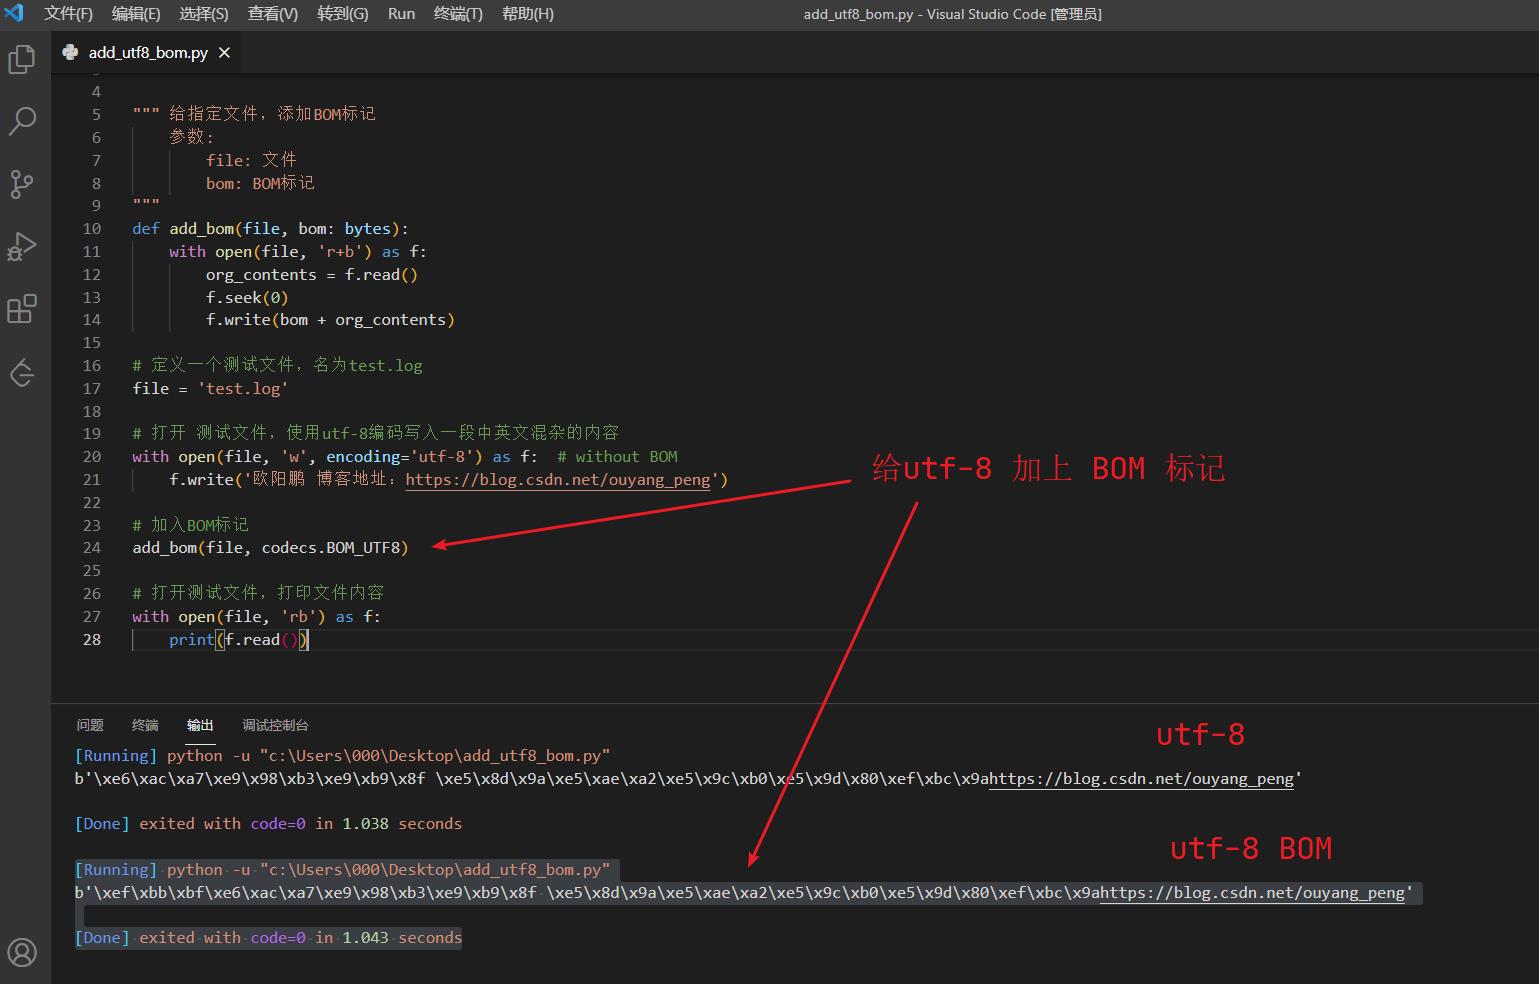Click the "file = 'test.log'" code line
Viewport: 1539px width, 984px height.
[x=210, y=389]
